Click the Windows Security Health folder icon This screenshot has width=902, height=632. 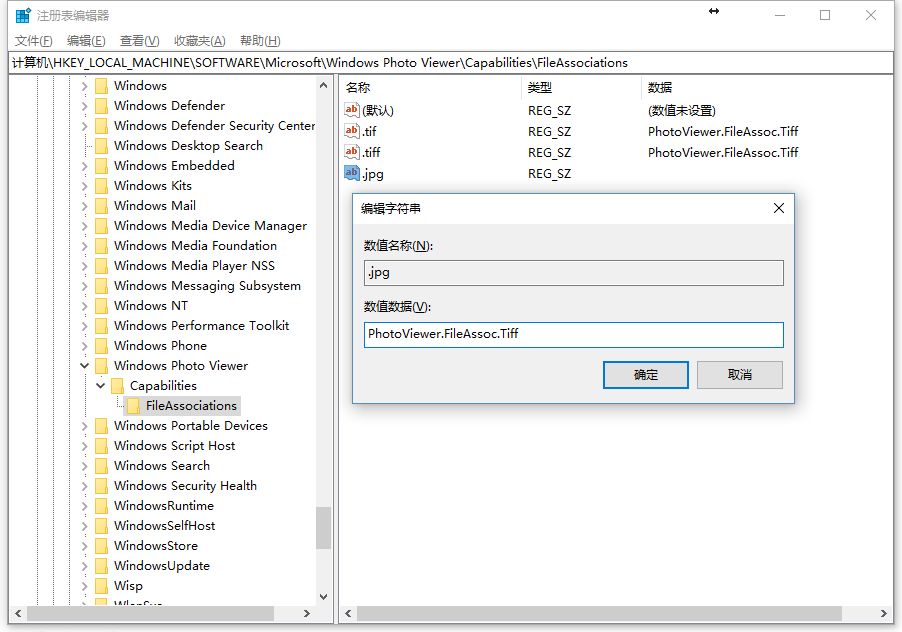pos(101,486)
